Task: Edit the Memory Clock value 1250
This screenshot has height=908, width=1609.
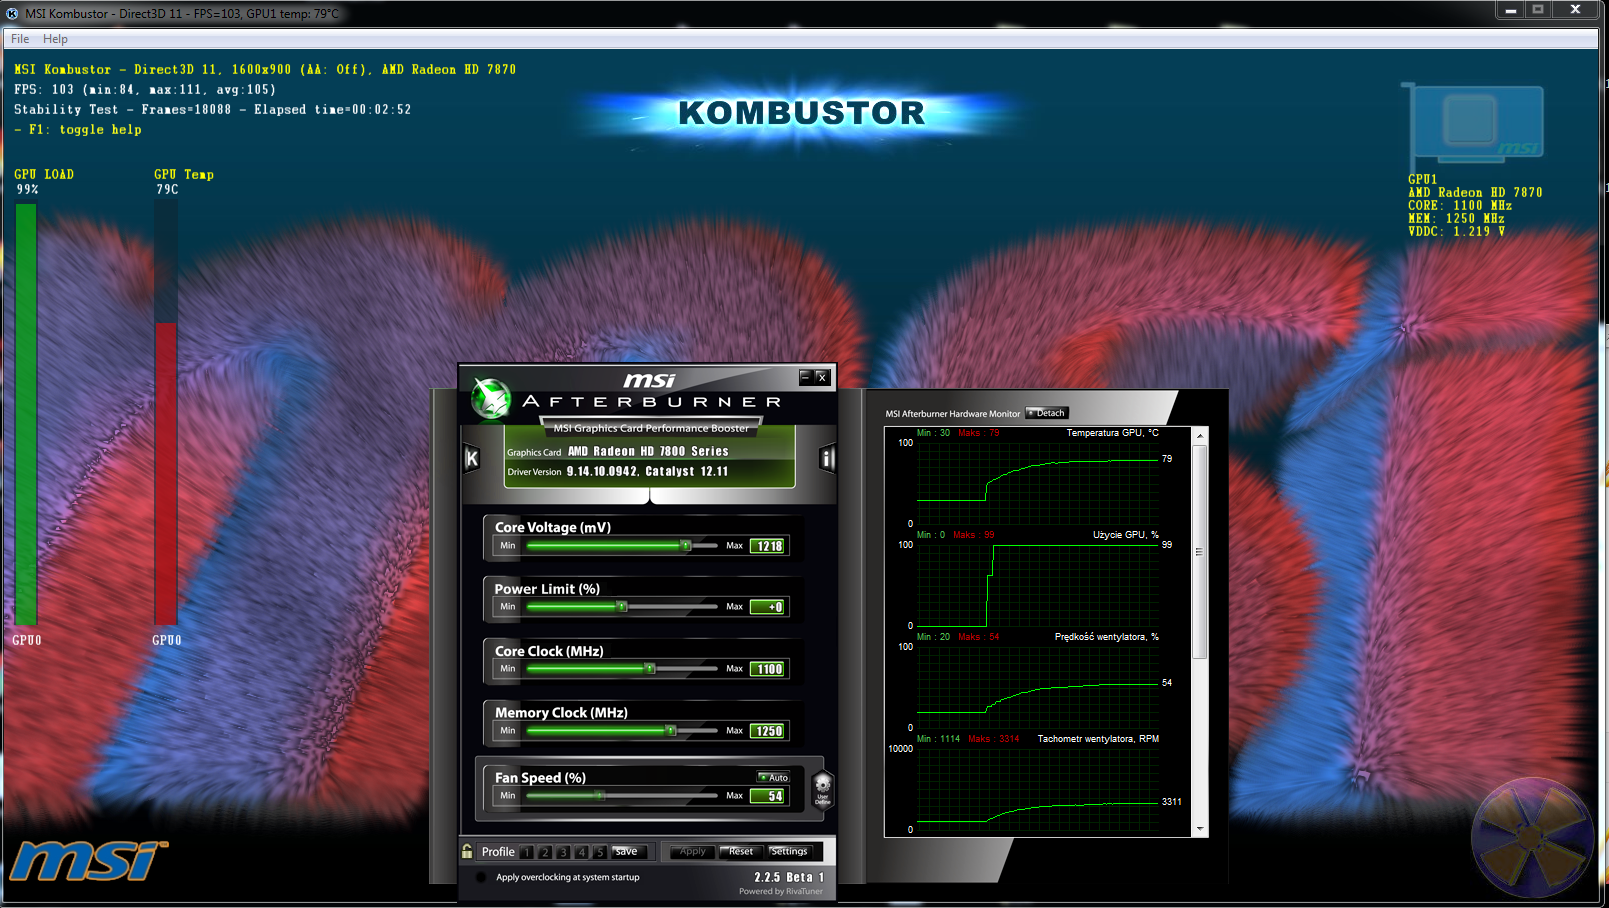Action: (769, 731)
